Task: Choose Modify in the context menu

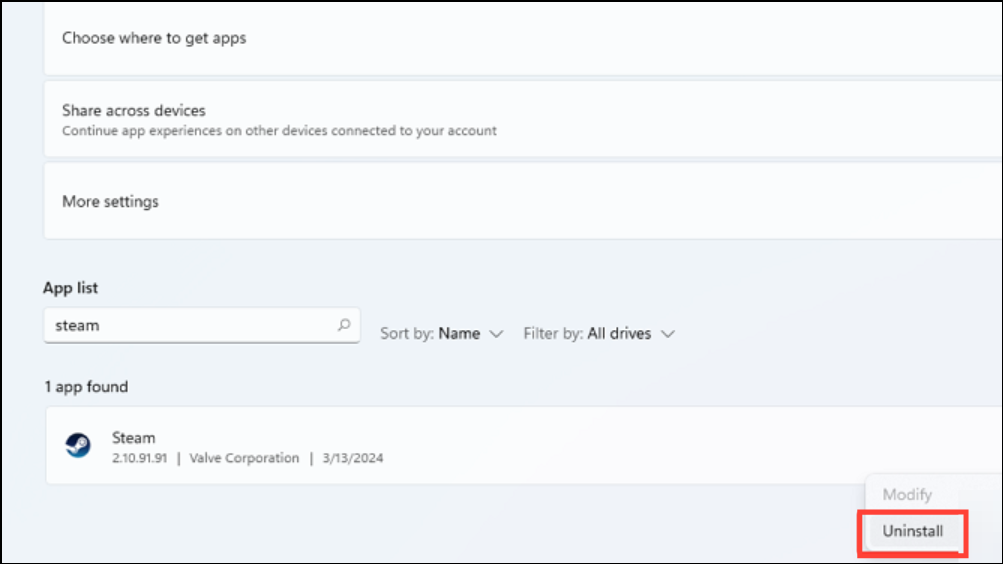Action: [x=907, y=494]
